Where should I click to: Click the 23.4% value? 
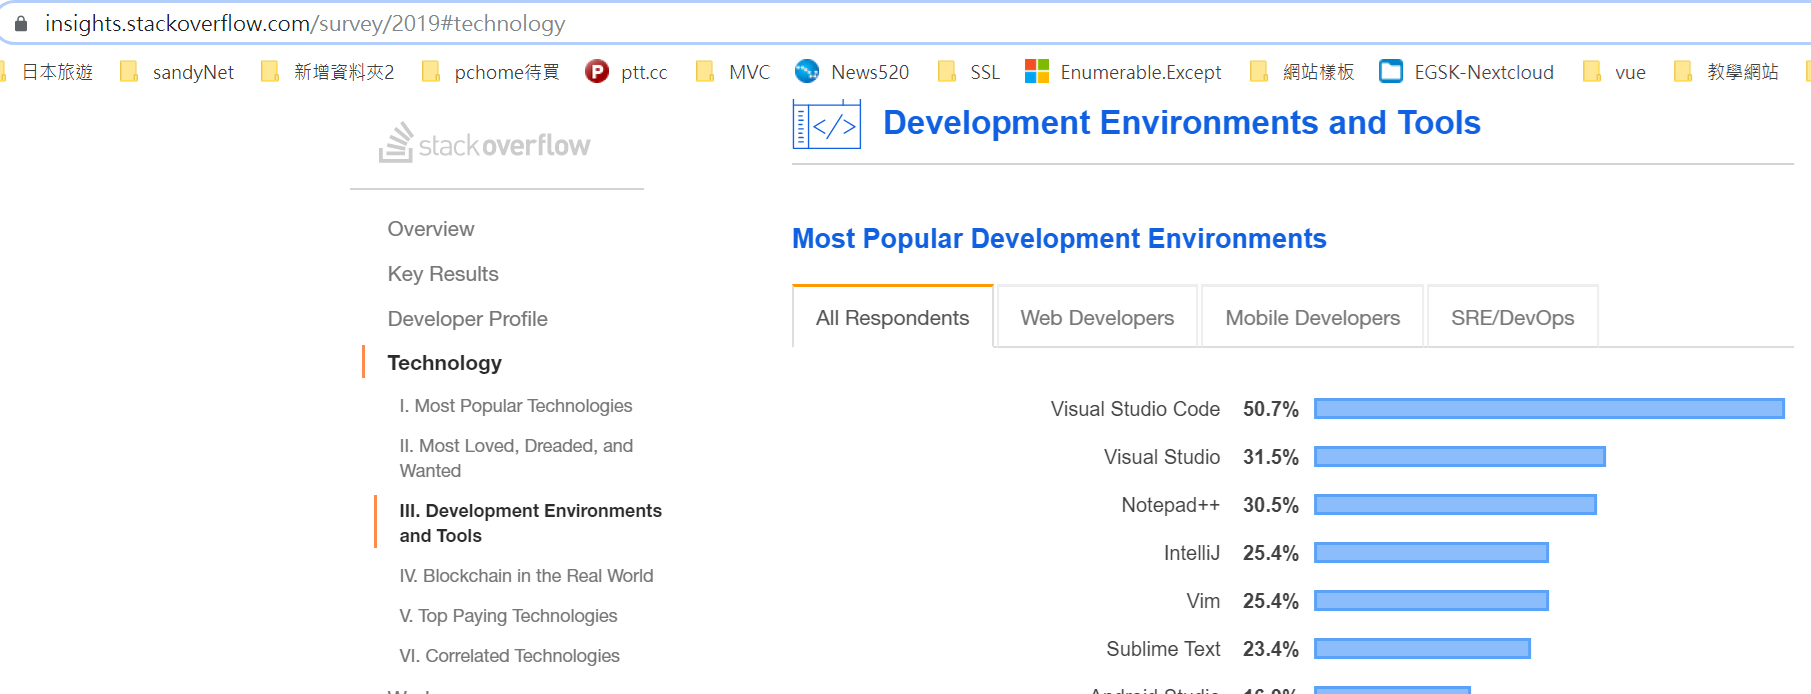(1271, 649)
